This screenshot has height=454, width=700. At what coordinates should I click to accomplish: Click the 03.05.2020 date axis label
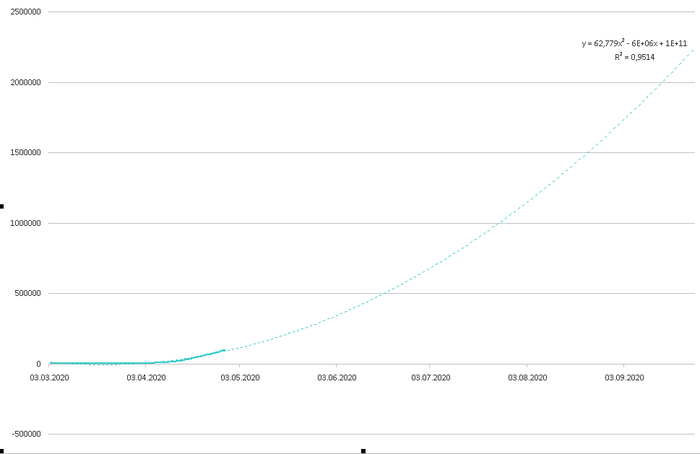[240, 378]
